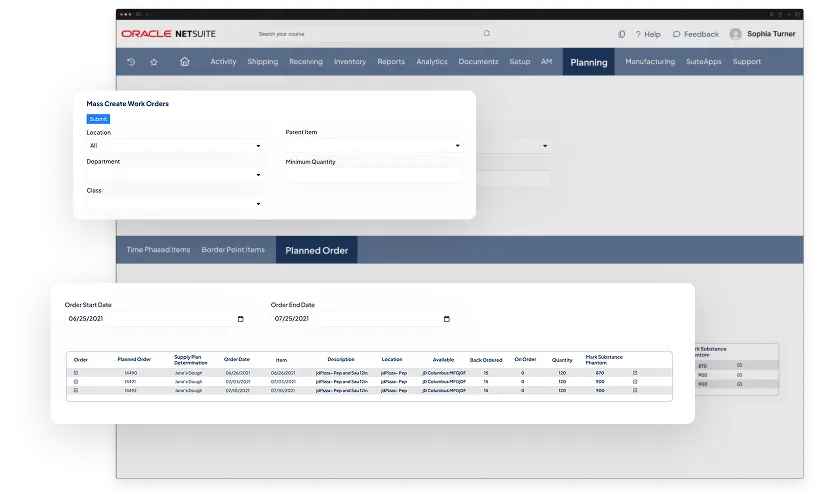Image resolution: width=818 pixels, height=499 pixels.
Task: Click the Planned Order column header
Action: [x=134, y=359]
